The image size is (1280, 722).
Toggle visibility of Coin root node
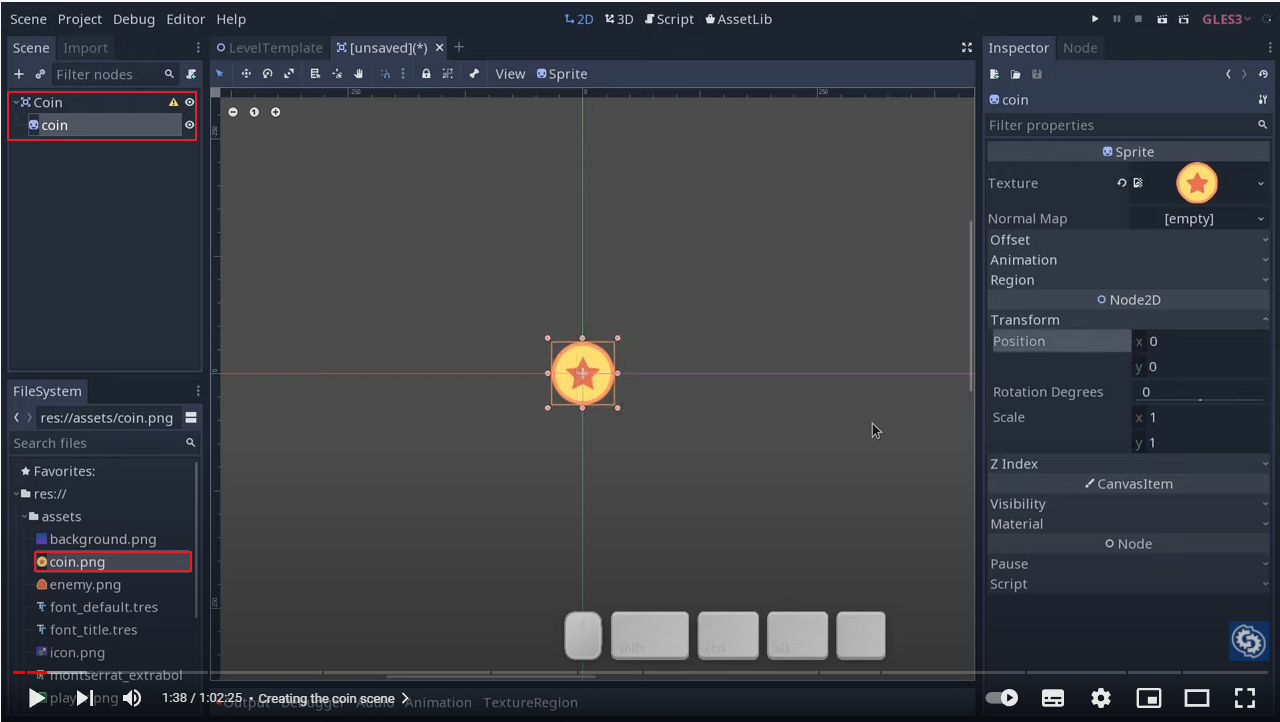coord(189,102)
